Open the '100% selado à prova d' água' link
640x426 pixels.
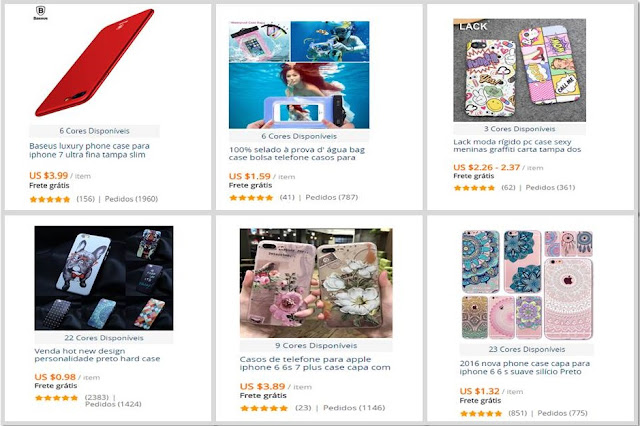pos(297,153)
